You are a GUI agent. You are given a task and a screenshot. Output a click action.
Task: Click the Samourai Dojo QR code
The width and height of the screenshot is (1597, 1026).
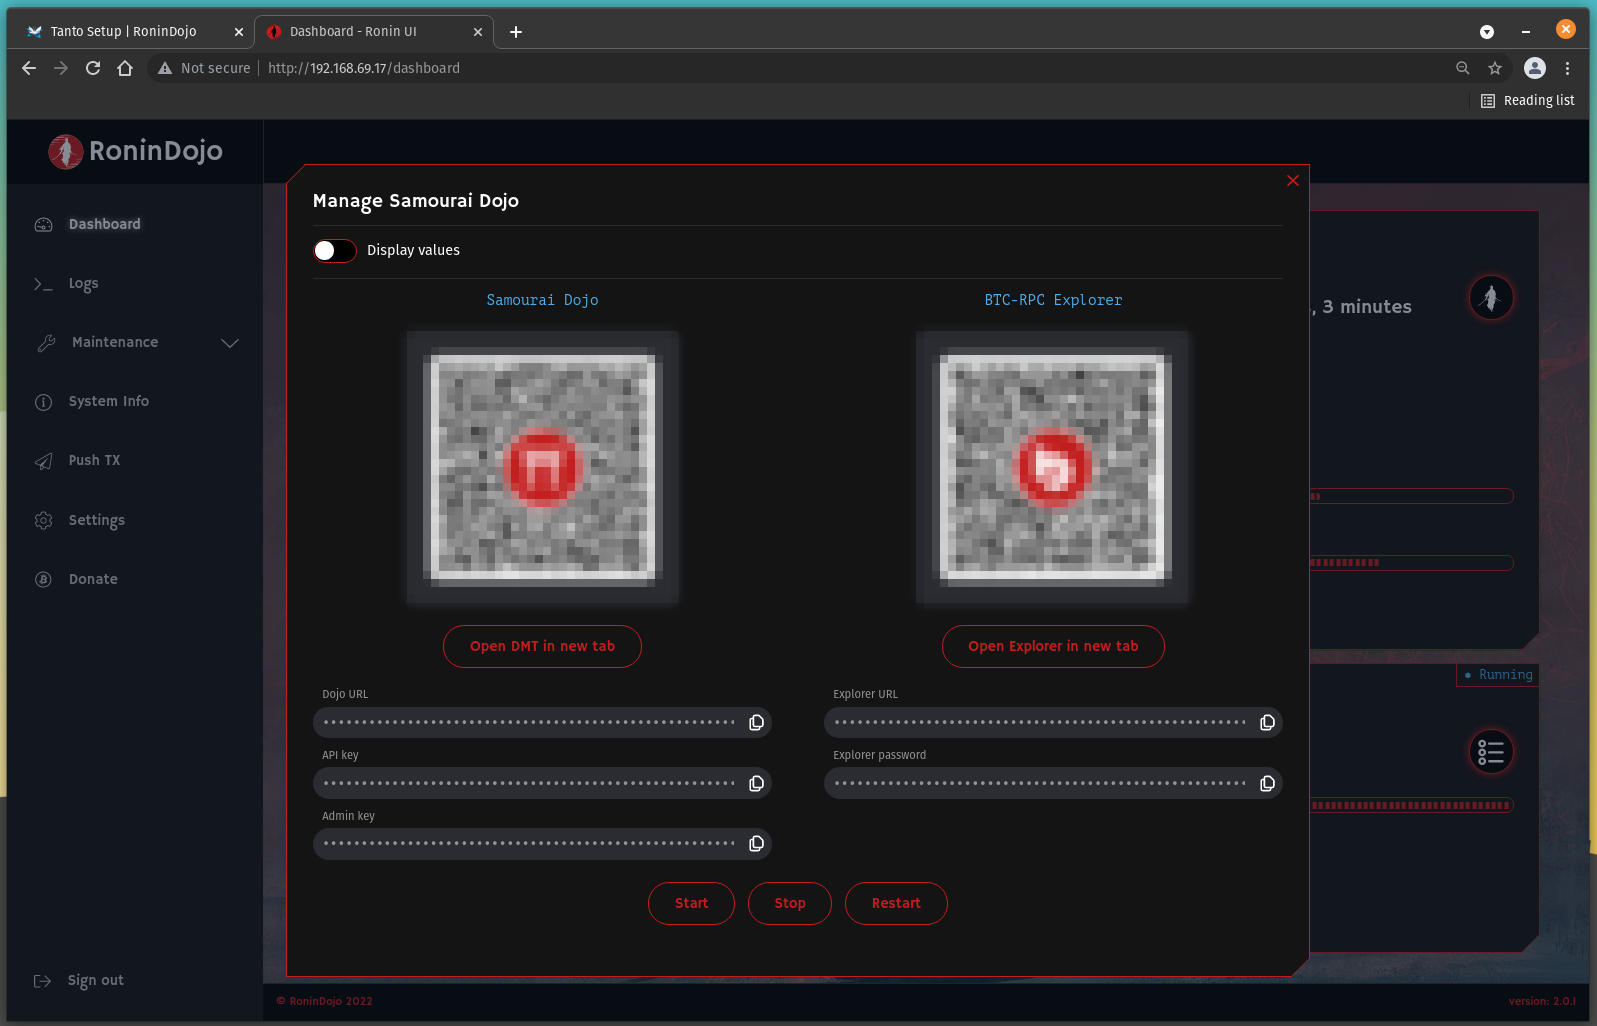pyautogui.click(x=542, y=467)
